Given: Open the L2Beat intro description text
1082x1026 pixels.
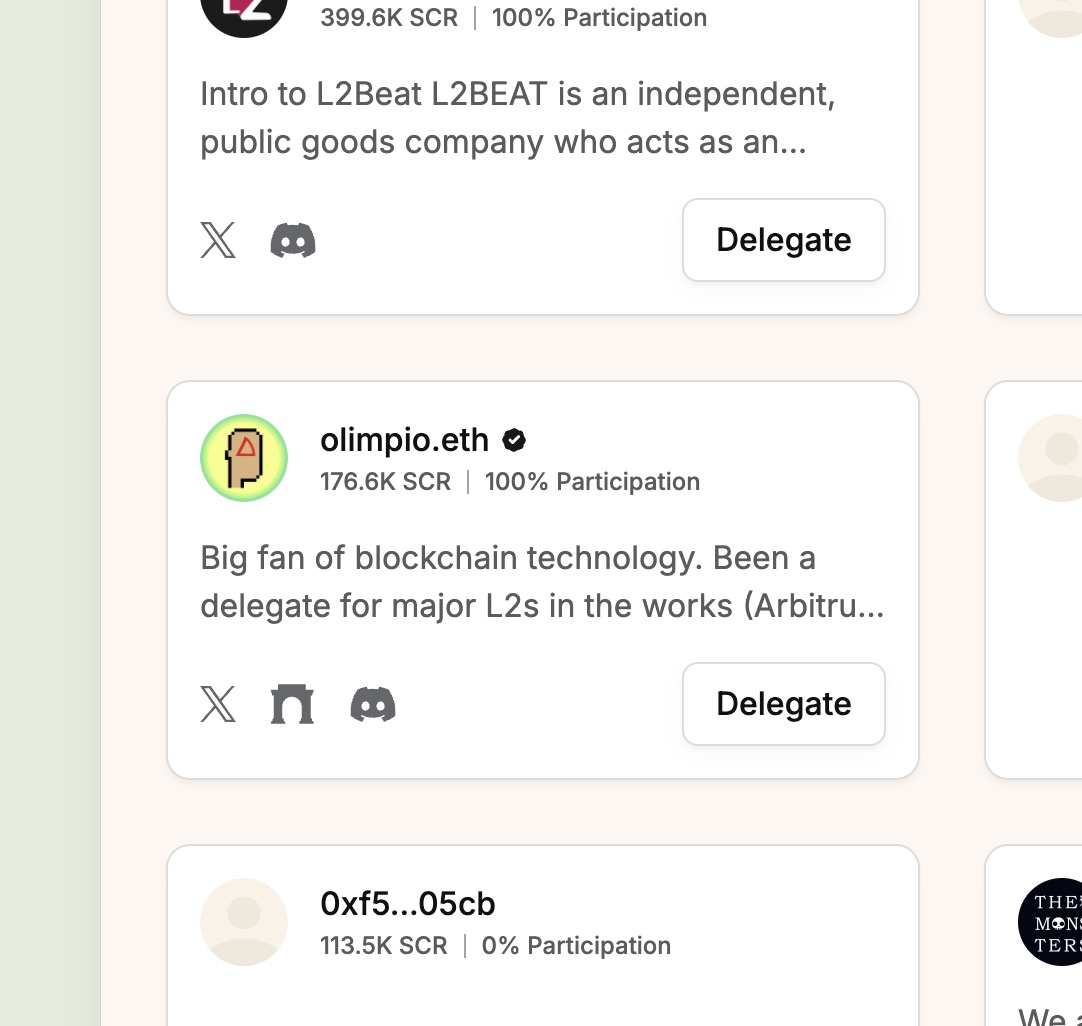Looking at the screenshot, I should (x=518, y=118).
